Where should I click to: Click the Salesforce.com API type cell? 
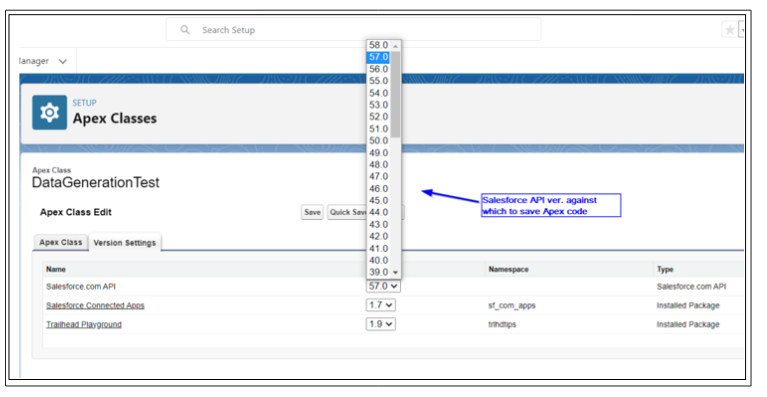click(691, 287)
